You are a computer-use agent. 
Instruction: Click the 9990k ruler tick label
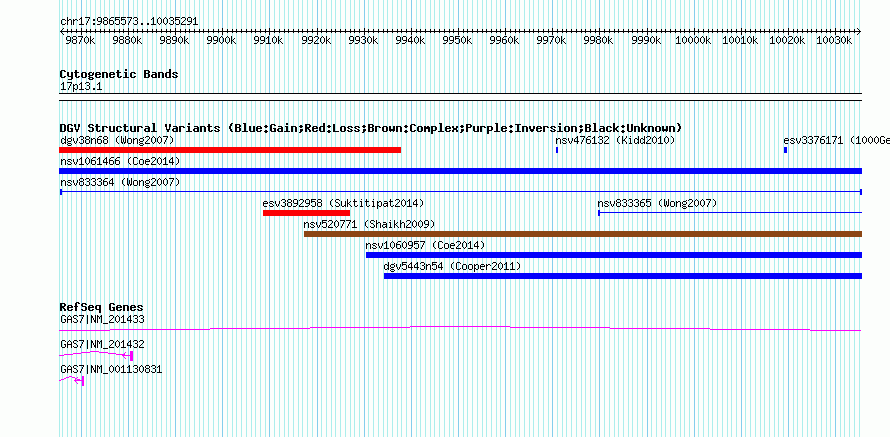646,41
